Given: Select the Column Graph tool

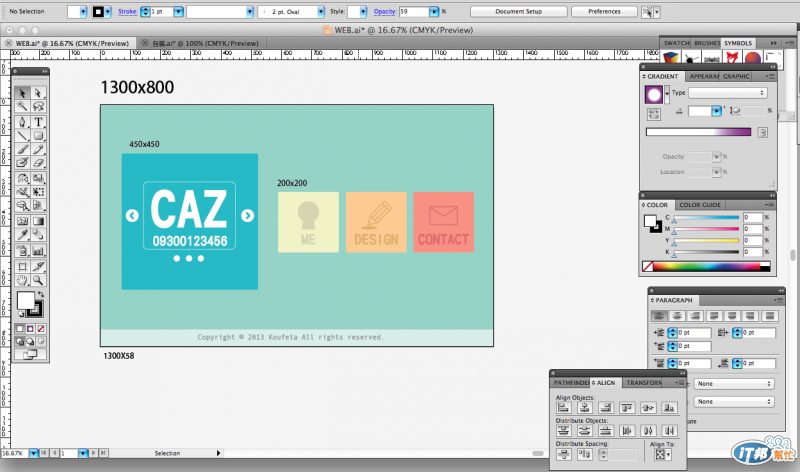Looking at the screenshot, I should 38,251.
